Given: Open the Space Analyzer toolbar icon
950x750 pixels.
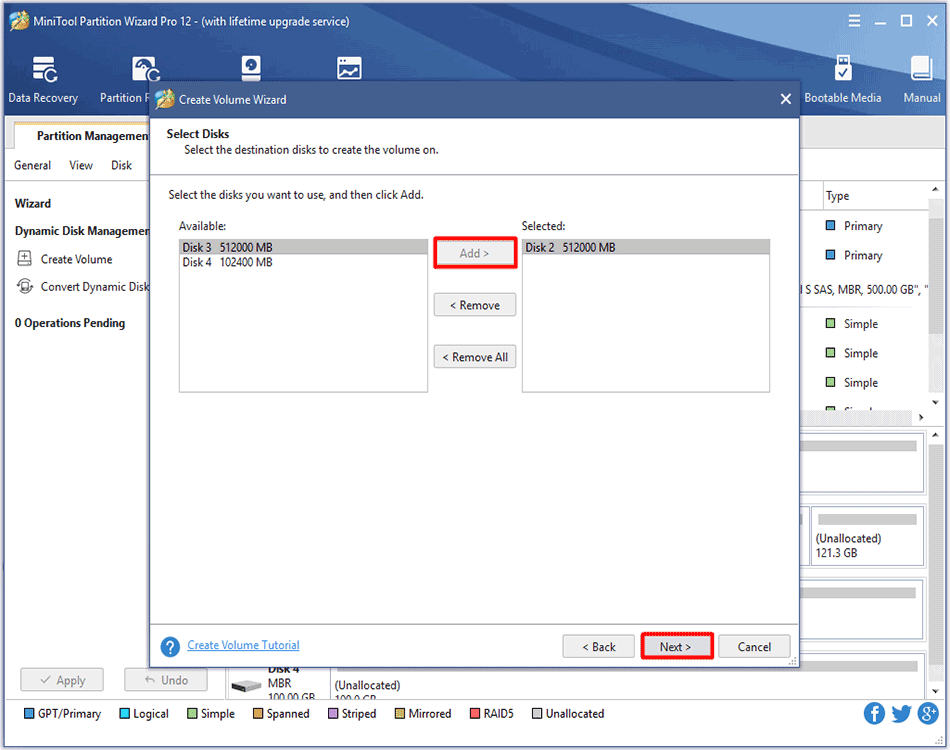Looking at the screenshot, I should pyautogui.click(x=349, y=68).
